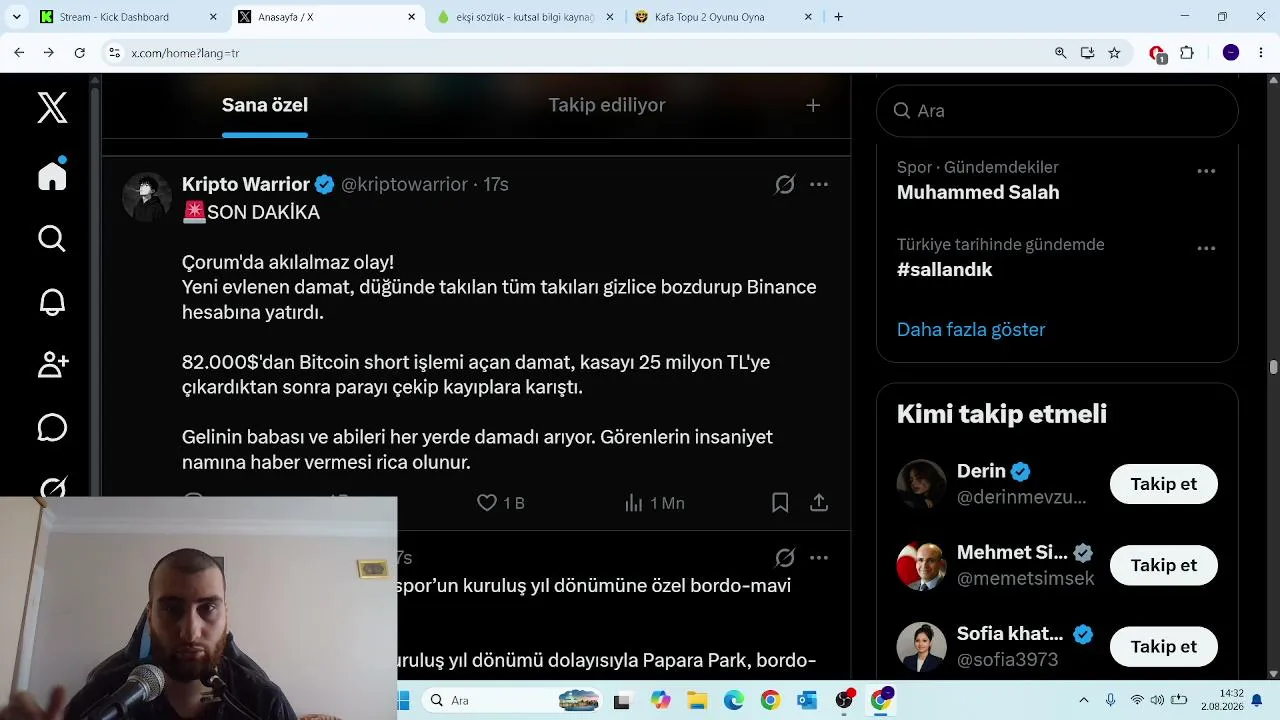1280x720 pixels.
Task: Close the Anasayfa / X tab
Action: tap(412, 17)
